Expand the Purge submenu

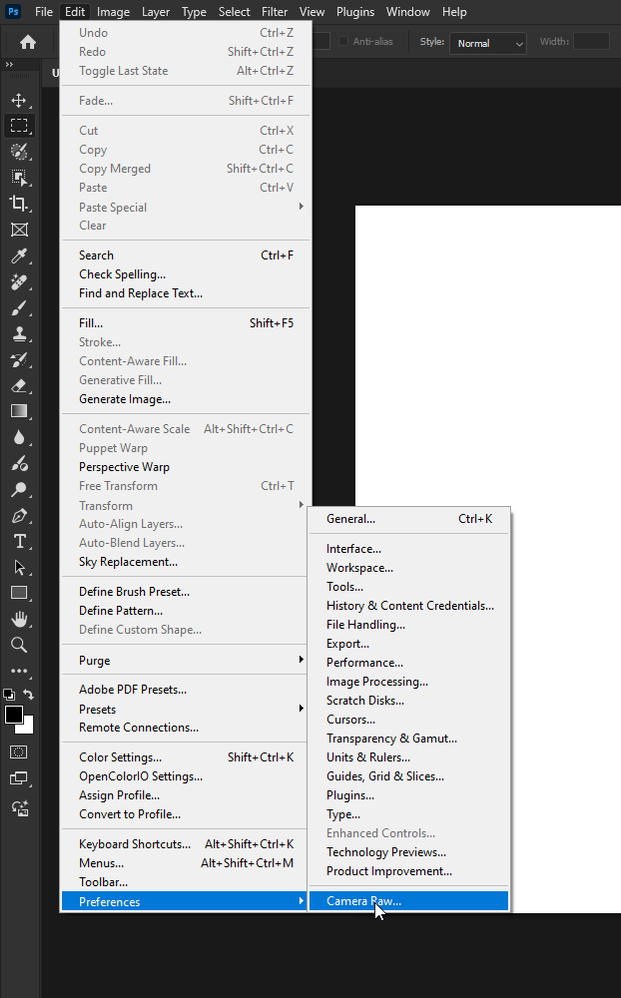coord(186,660)
